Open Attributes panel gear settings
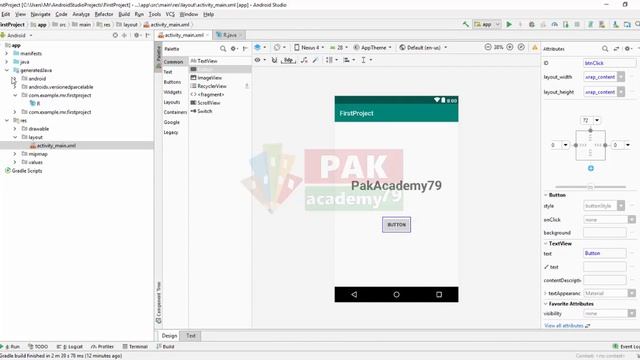 [x=628, y=49]
